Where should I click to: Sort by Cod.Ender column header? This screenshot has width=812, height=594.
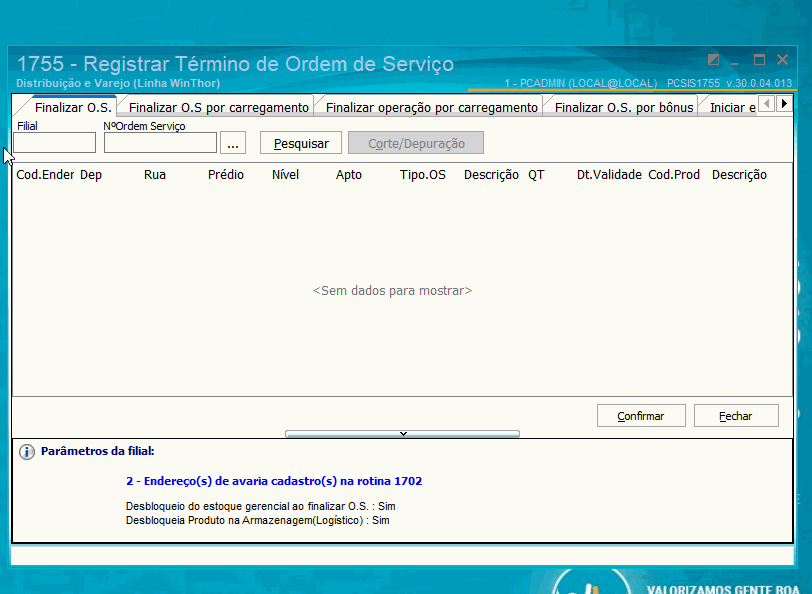pos(45,175)
